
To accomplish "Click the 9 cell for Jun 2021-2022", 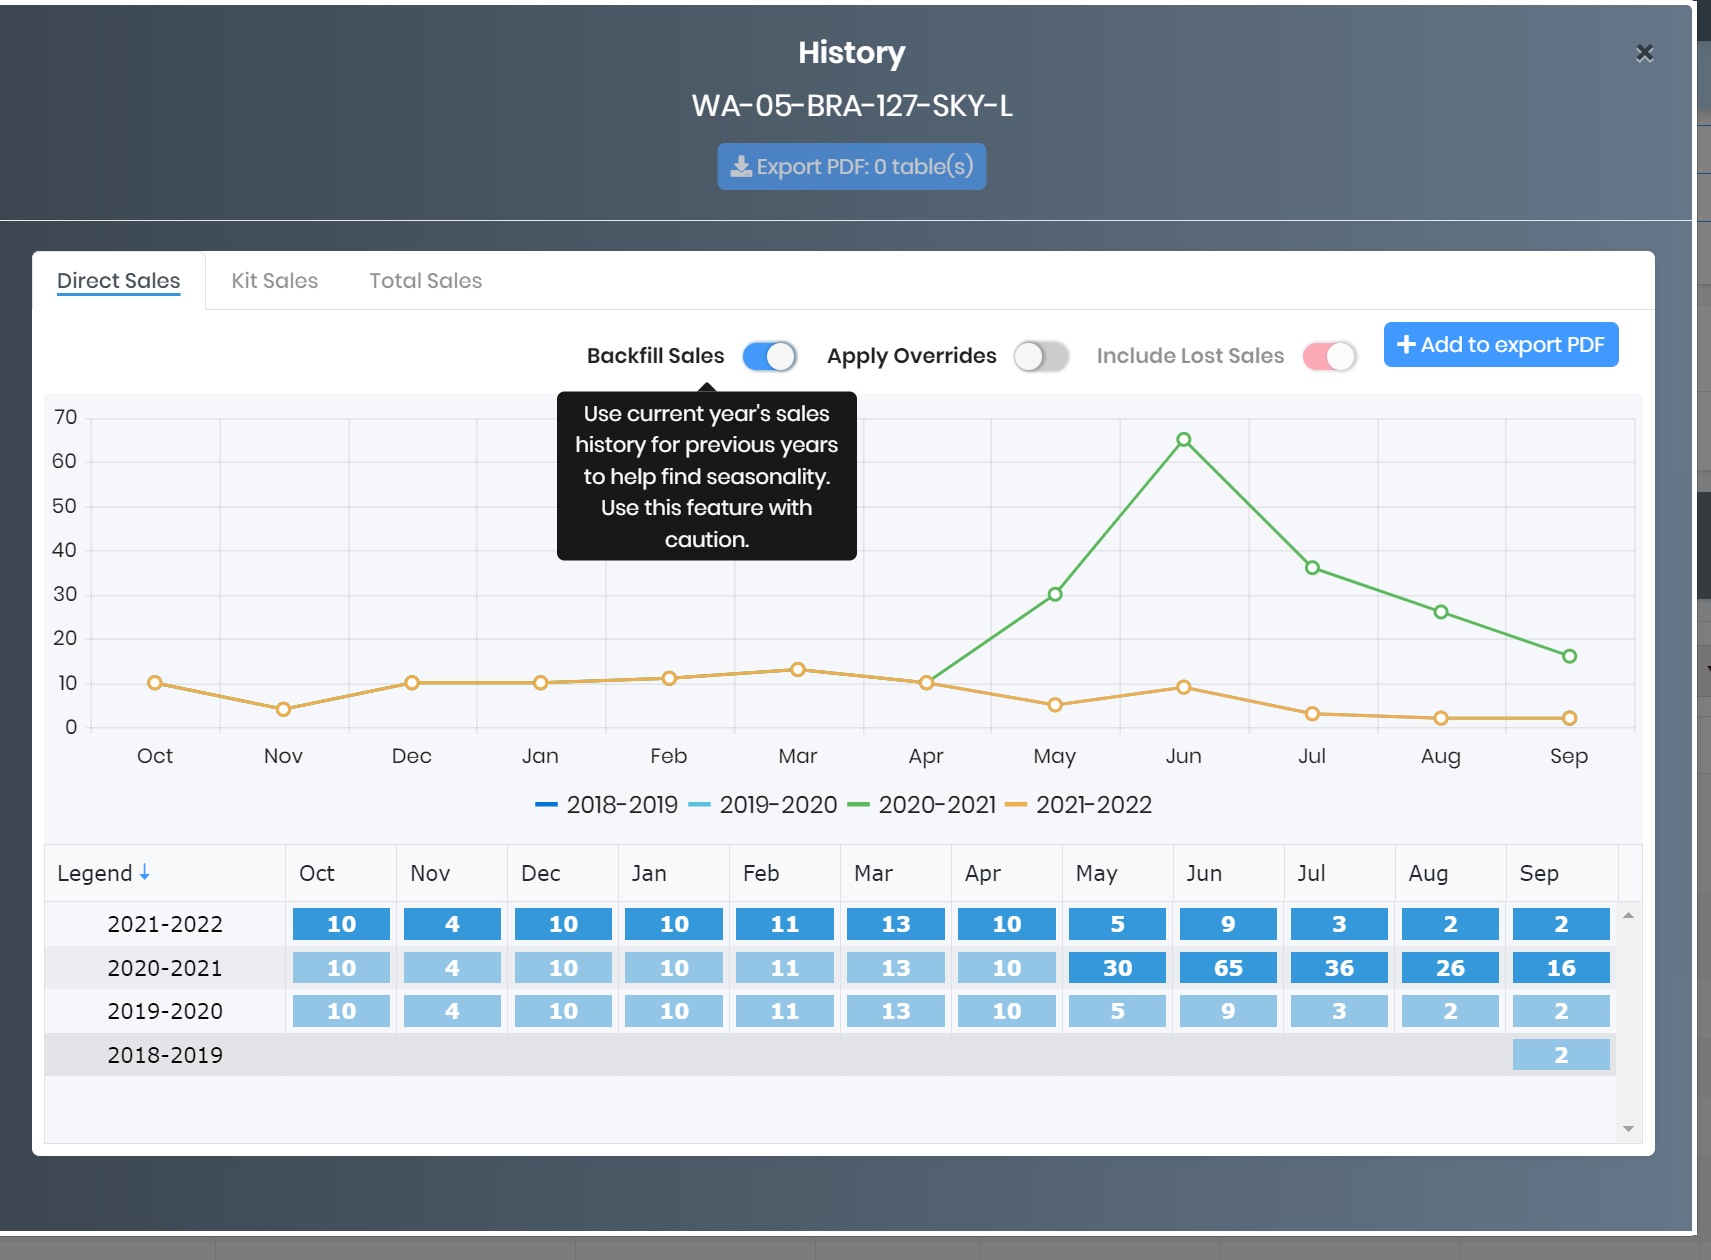I will tap(1228, 924).
